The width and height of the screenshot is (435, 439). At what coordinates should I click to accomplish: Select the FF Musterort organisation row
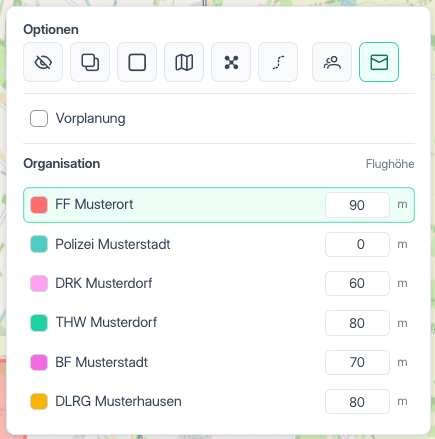pyautogui.click(x=219, y=205)
